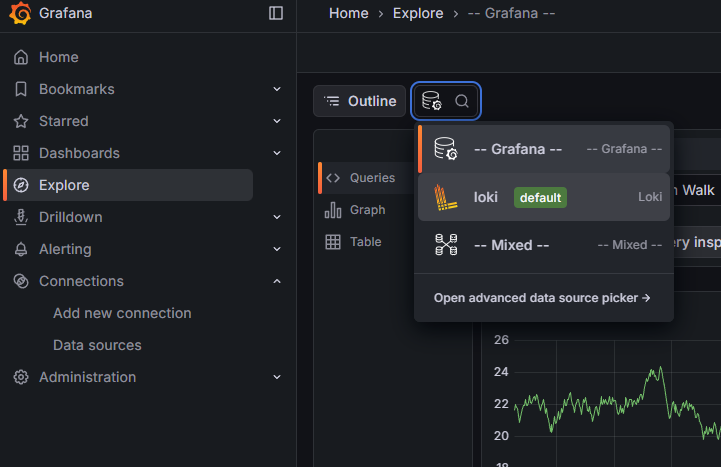
Task: Click the Bookmarks icon in sidebar
Action: pos(21,89)
